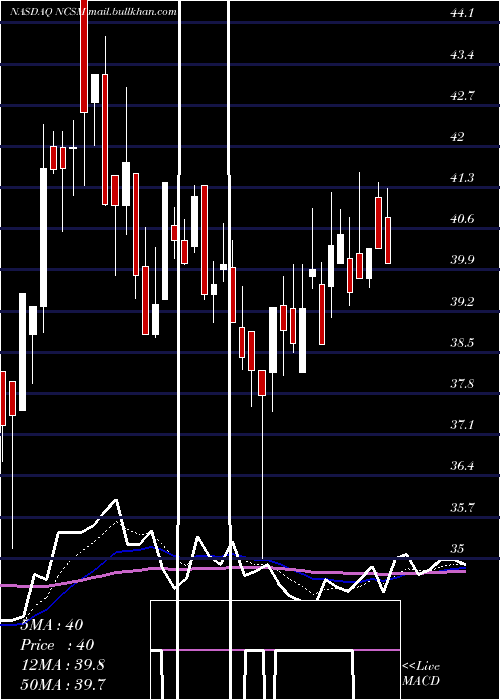The width and height of the screenshot is (500, 700).
Task: Click the <<Live MACD label
Action: [421, 674]
